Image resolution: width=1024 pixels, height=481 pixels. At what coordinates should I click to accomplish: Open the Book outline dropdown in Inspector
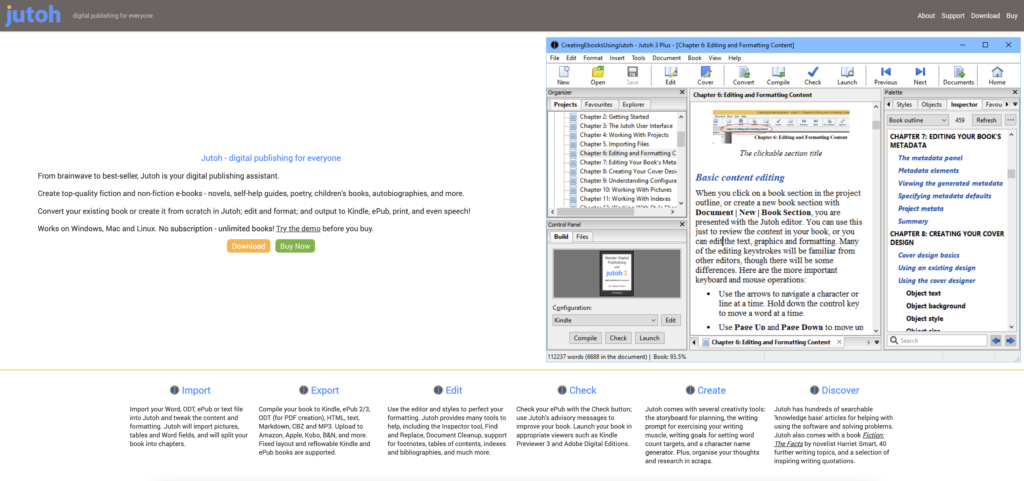pos(918,120)
